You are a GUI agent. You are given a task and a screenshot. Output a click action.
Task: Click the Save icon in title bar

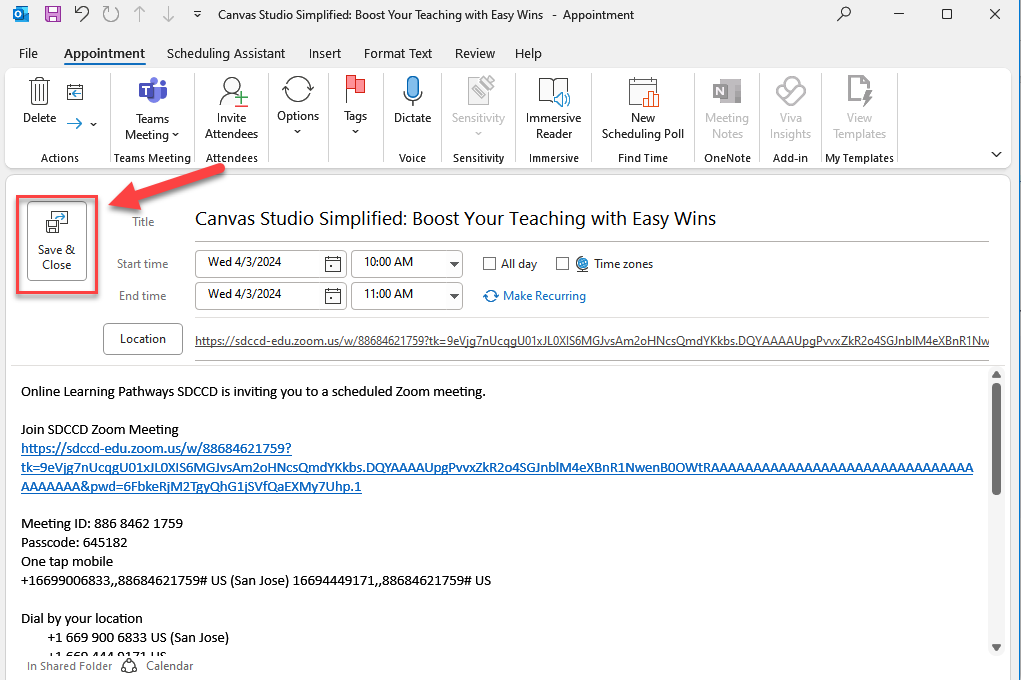click(x=53, y=15)
